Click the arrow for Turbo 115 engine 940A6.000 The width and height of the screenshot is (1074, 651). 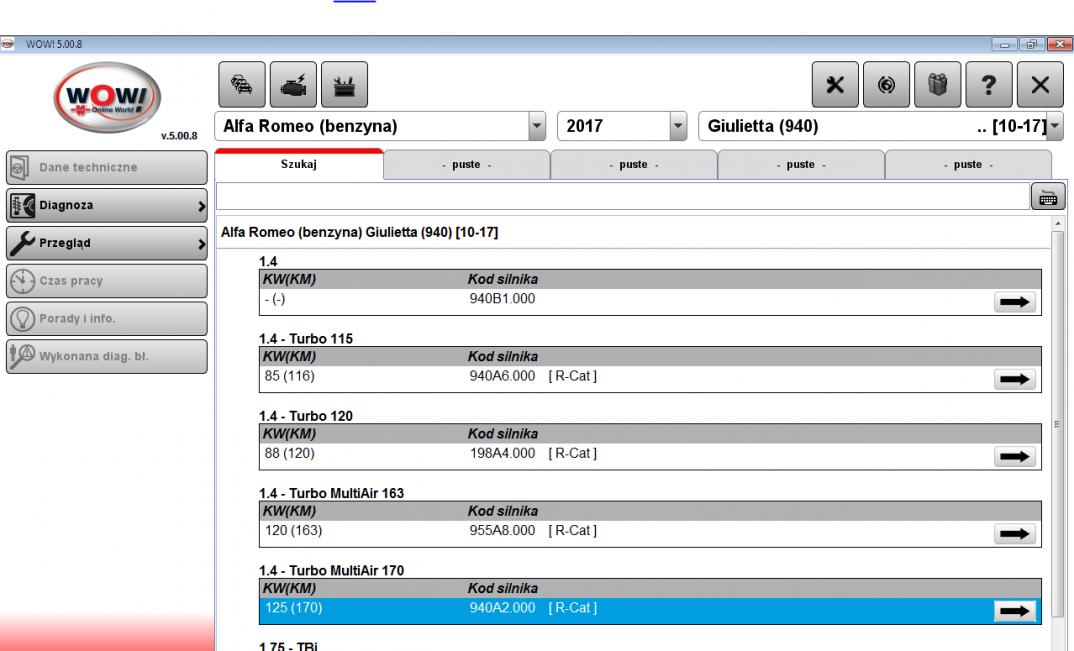pos(1014,380)
